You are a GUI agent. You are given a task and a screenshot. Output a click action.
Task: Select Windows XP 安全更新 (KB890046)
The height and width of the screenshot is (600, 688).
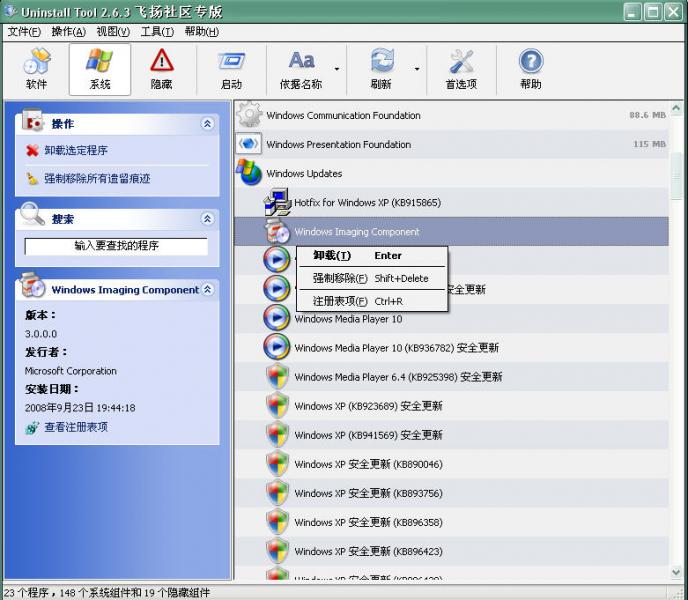click(x=452, y=463)
